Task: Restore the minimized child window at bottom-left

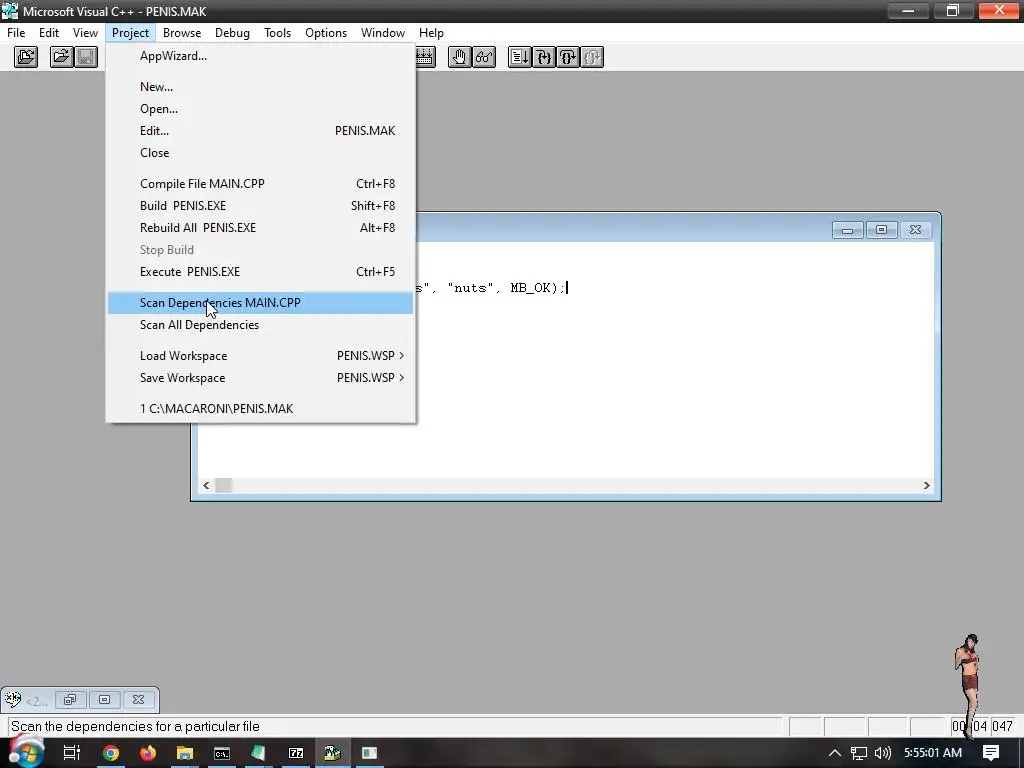Action: pyautogui.click(x=70, y=700)
